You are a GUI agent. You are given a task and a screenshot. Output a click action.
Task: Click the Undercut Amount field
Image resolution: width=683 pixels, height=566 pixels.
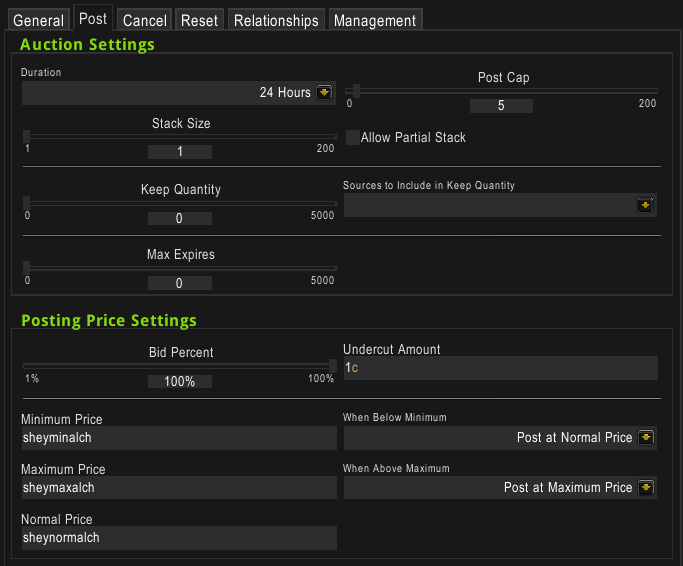500,368
